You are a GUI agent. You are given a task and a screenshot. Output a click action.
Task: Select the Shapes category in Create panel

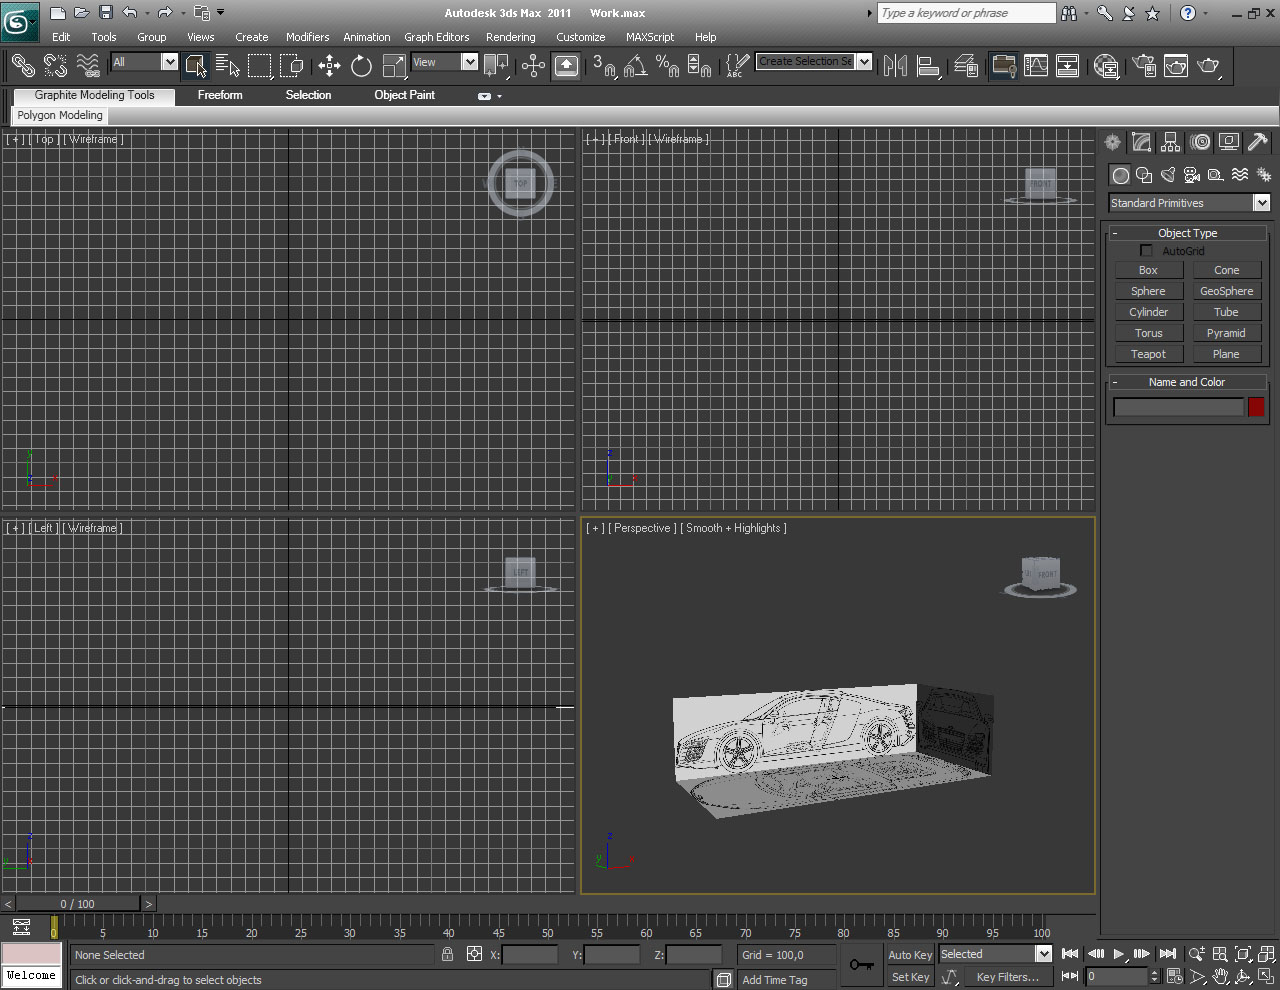point(1144,175)
